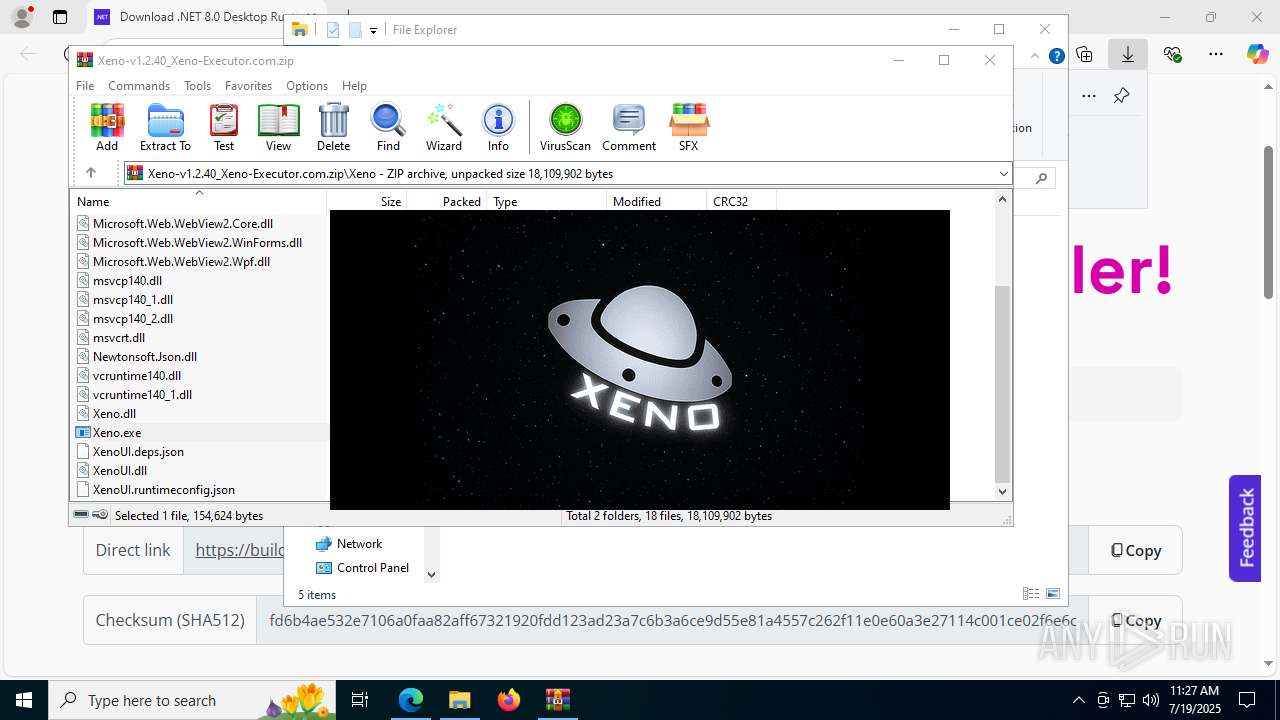Image resolution: width=1280 pixels, height=720 pixels.
Task: Click the WinRAR file list scrollbar
Action: tap(1003, 384)
